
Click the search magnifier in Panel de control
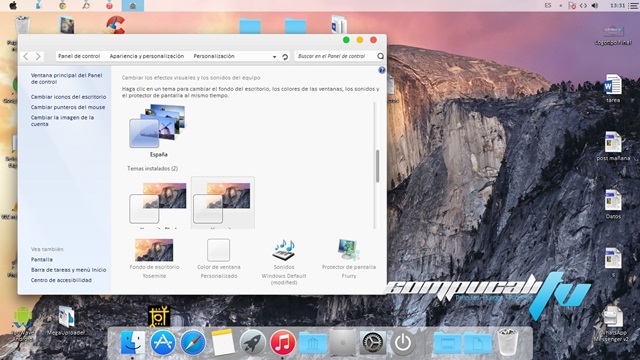pyautogui.click(x=380, y=56)
